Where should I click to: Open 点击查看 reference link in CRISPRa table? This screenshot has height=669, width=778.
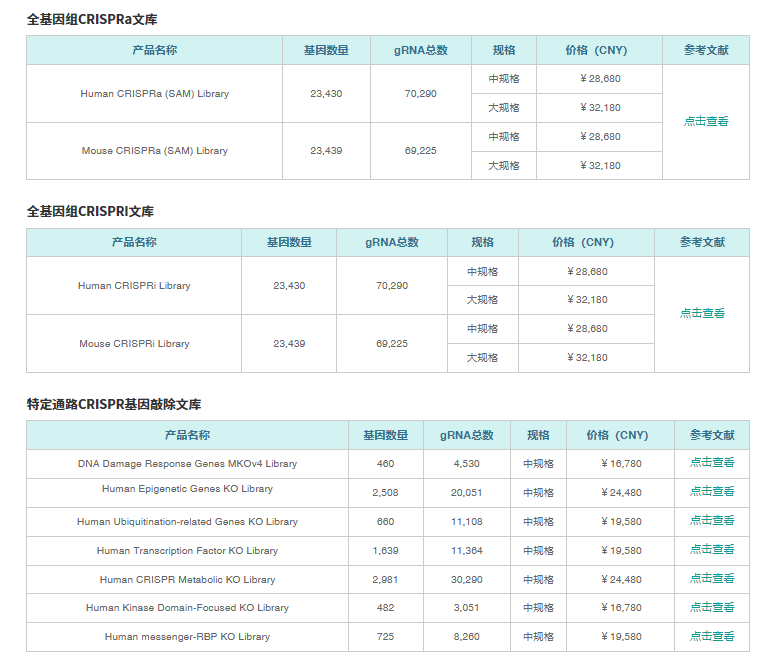click(706, 121)
